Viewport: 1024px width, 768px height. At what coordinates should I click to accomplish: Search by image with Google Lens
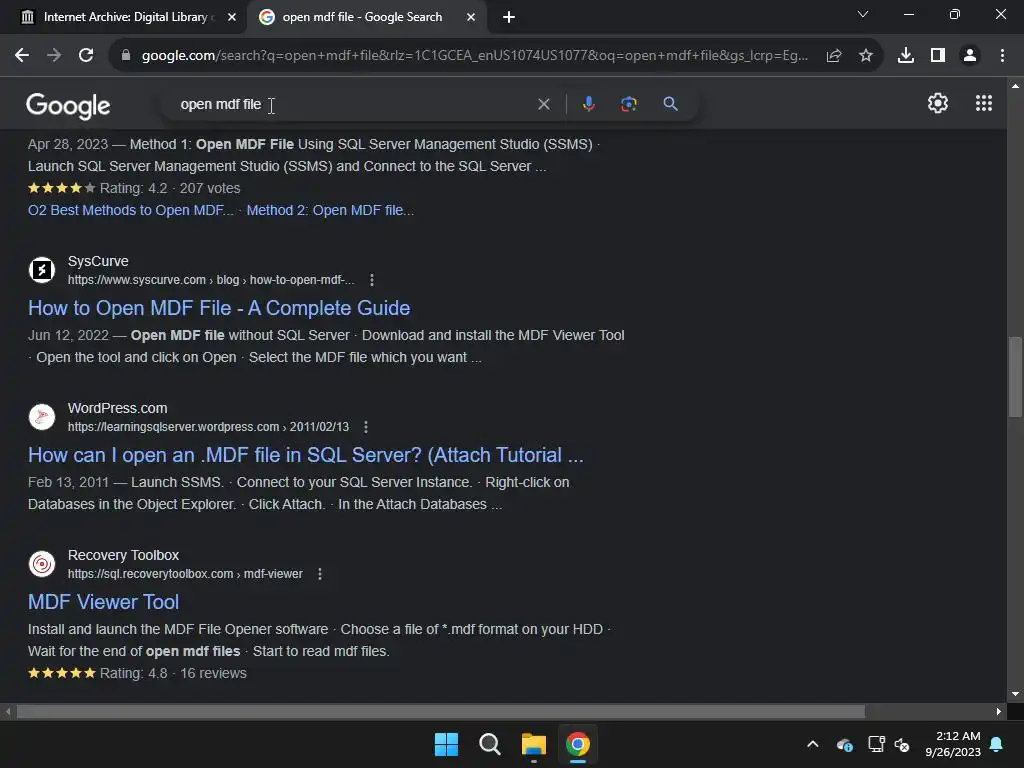tap(628, 104)
